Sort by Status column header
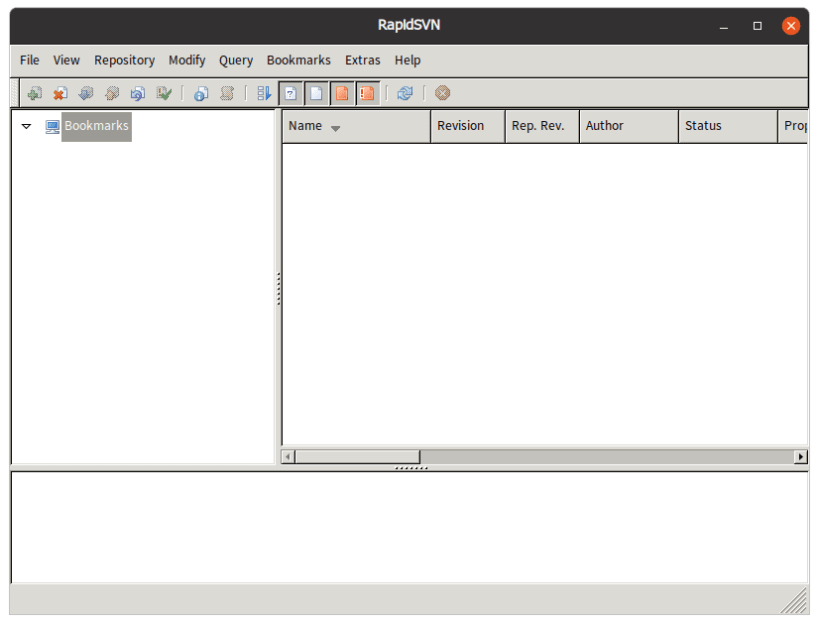 coord(728,126)
